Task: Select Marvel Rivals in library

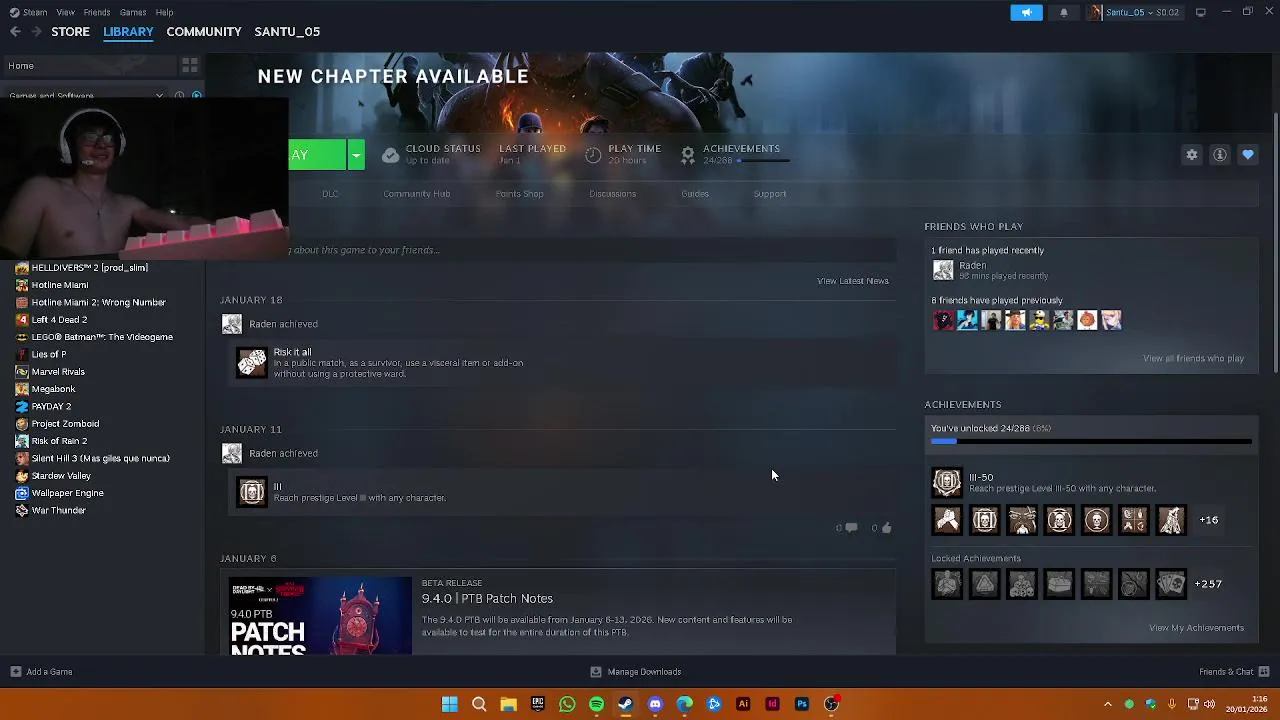Action: tap(58, 372)
